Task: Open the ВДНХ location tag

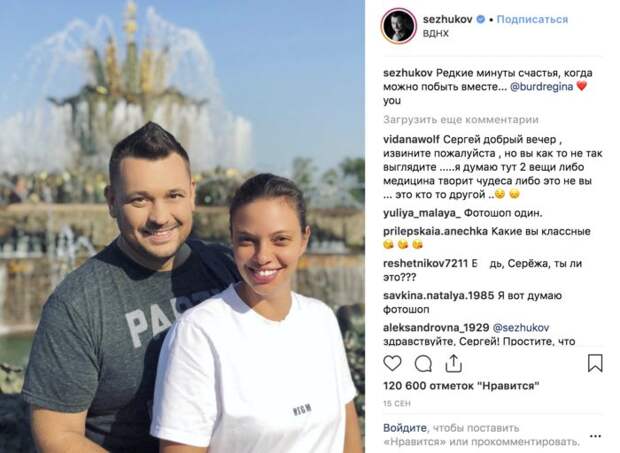Action: click(435, 33)
